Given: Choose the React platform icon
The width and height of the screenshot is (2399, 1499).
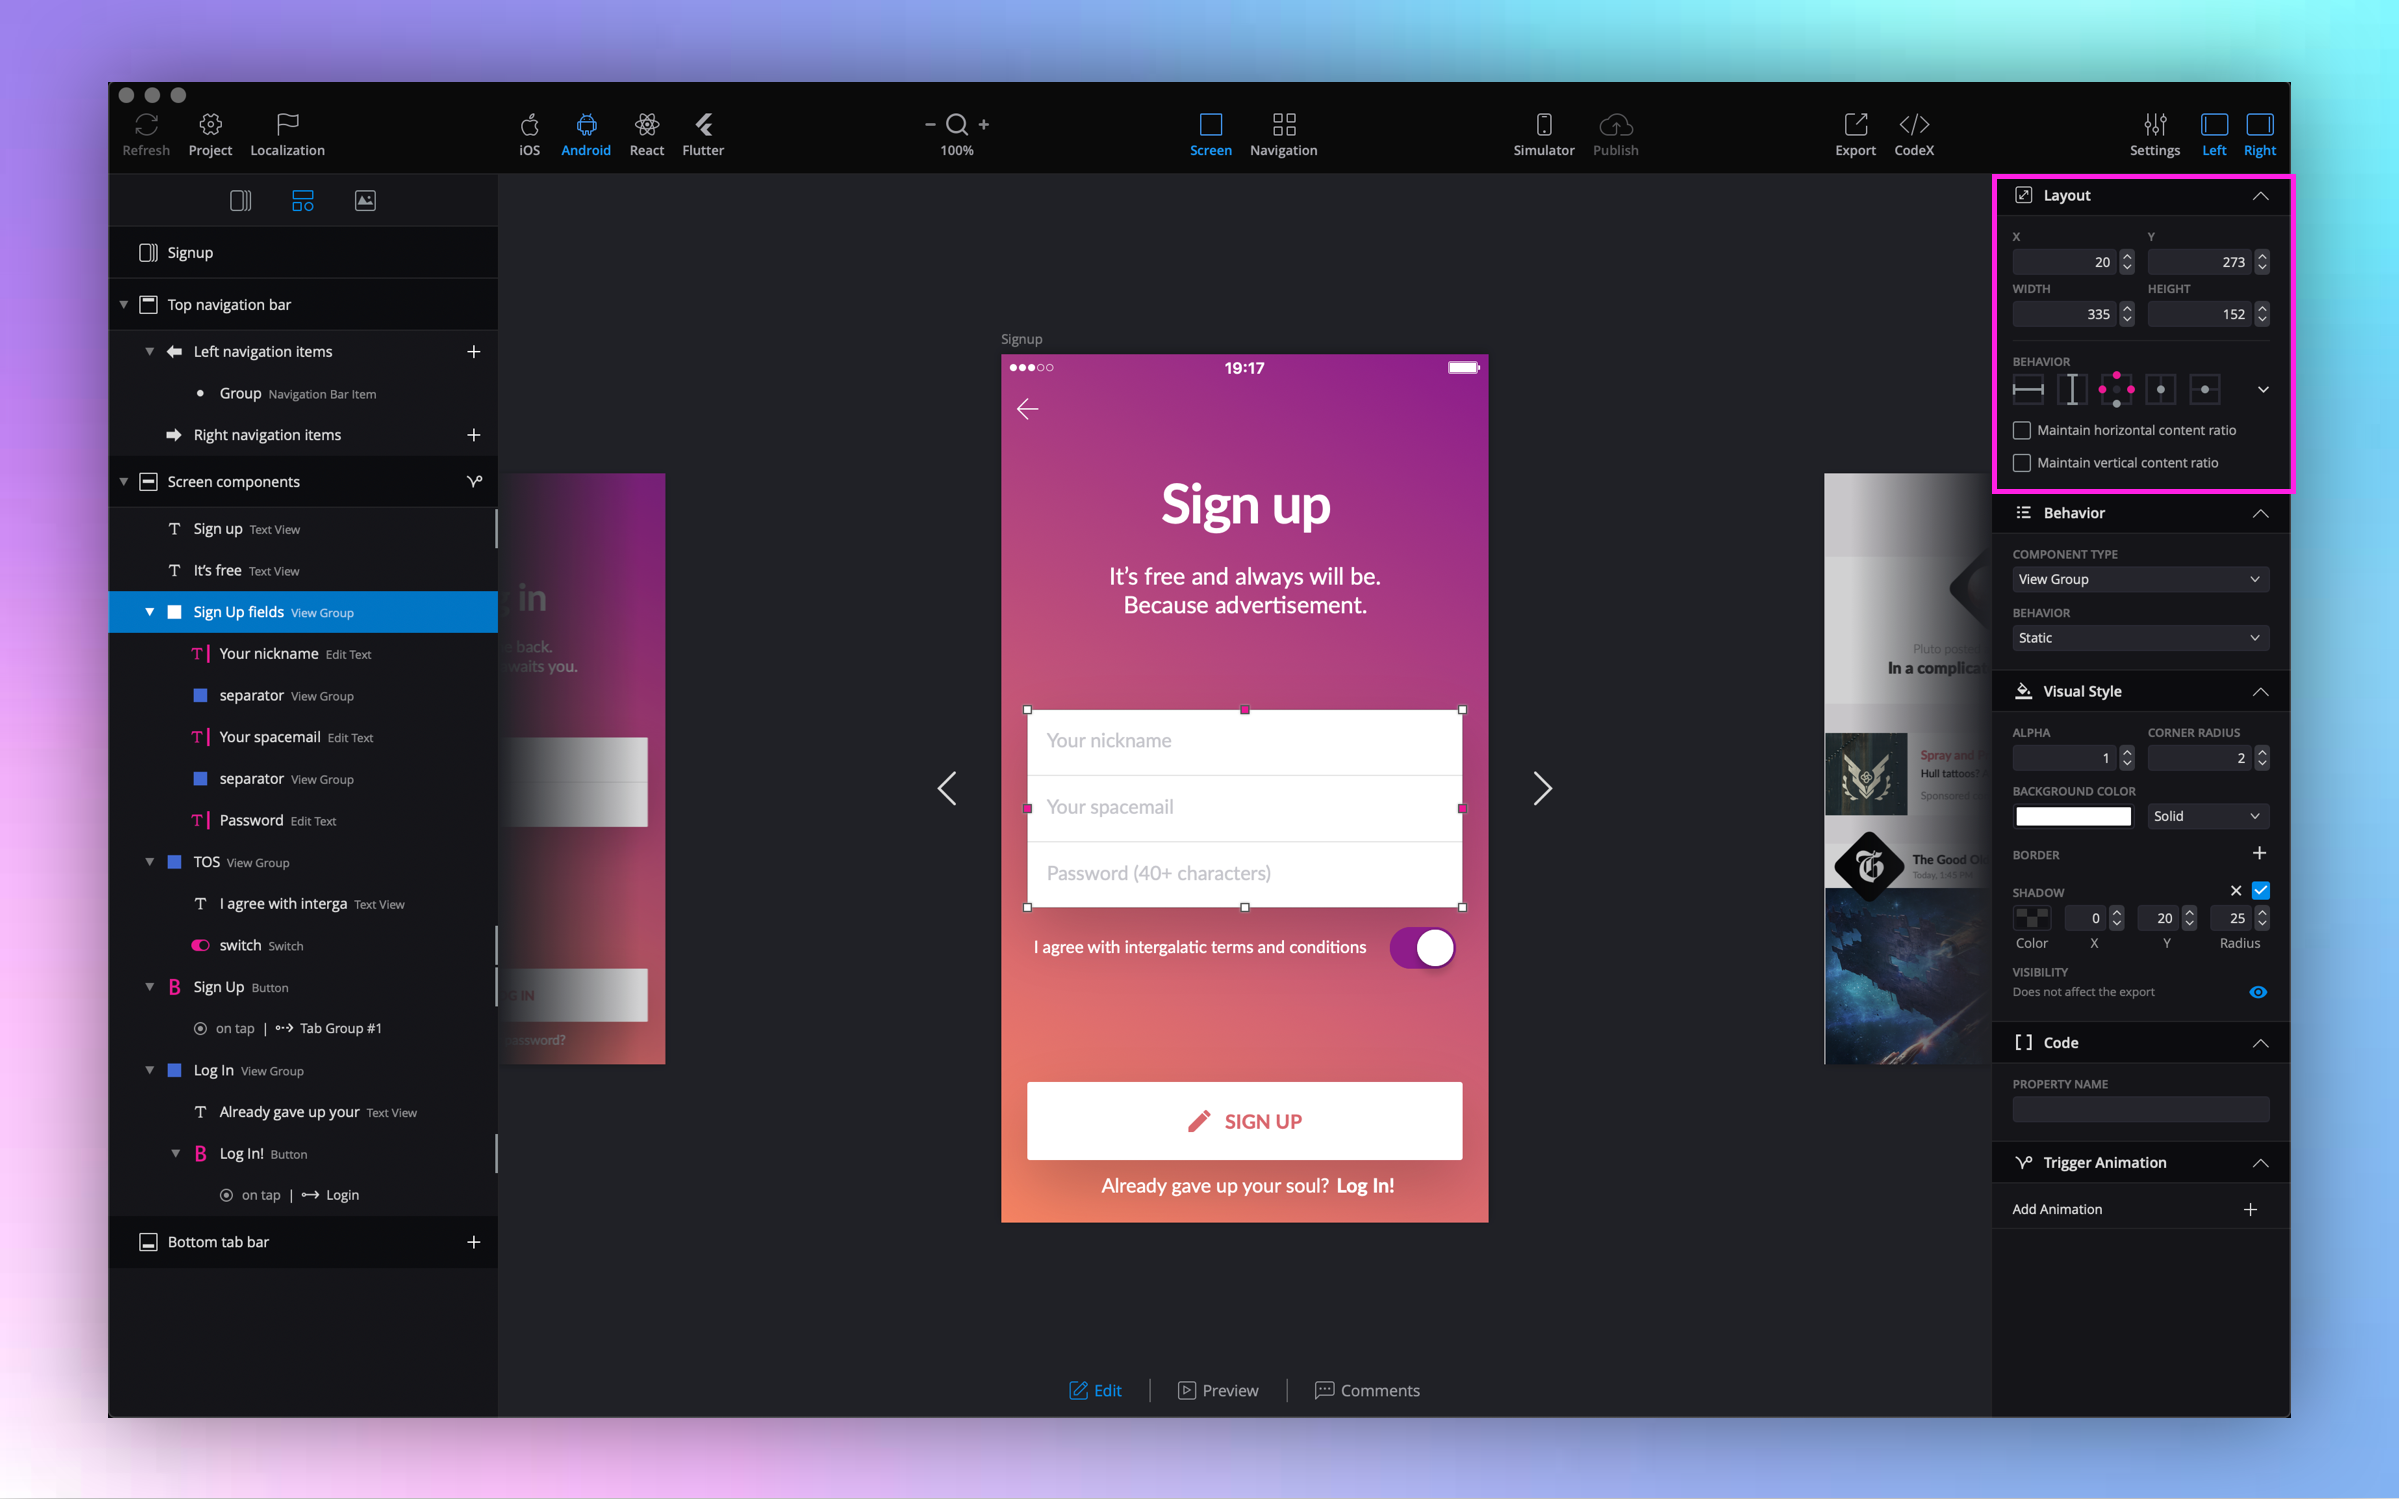Looking at the screenshot, I should 646,133.
